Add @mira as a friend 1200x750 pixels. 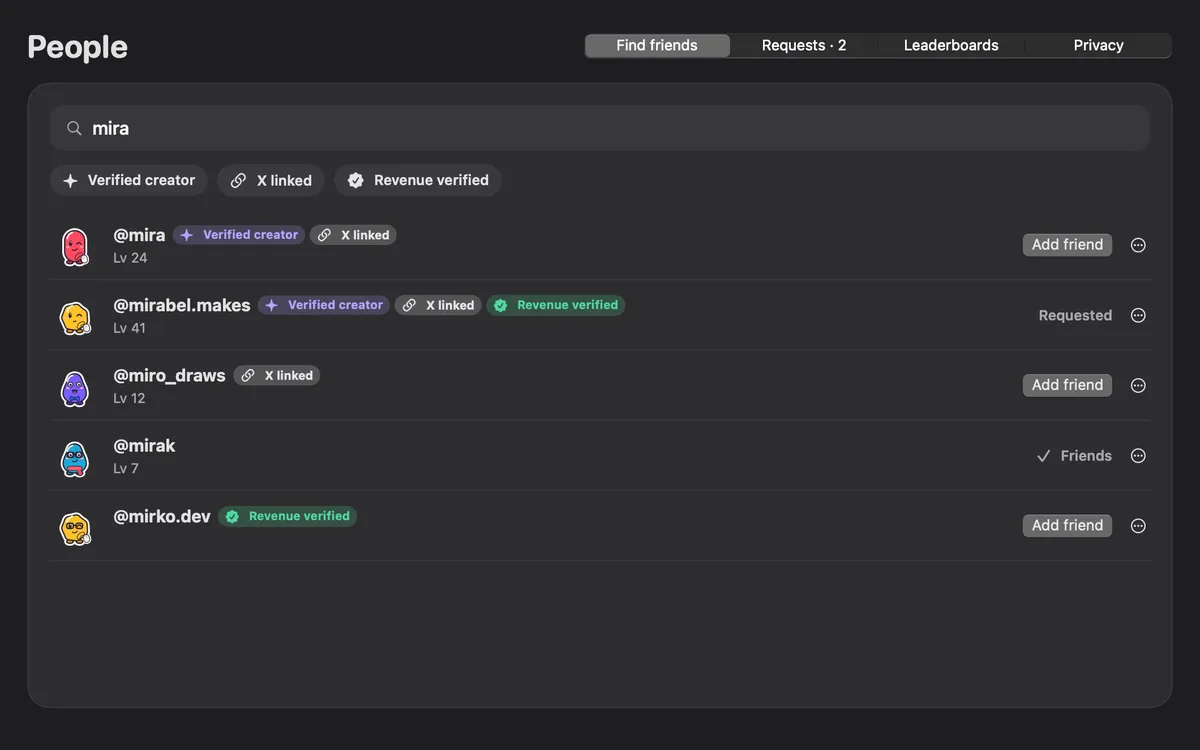click(x=1067, y=245)
